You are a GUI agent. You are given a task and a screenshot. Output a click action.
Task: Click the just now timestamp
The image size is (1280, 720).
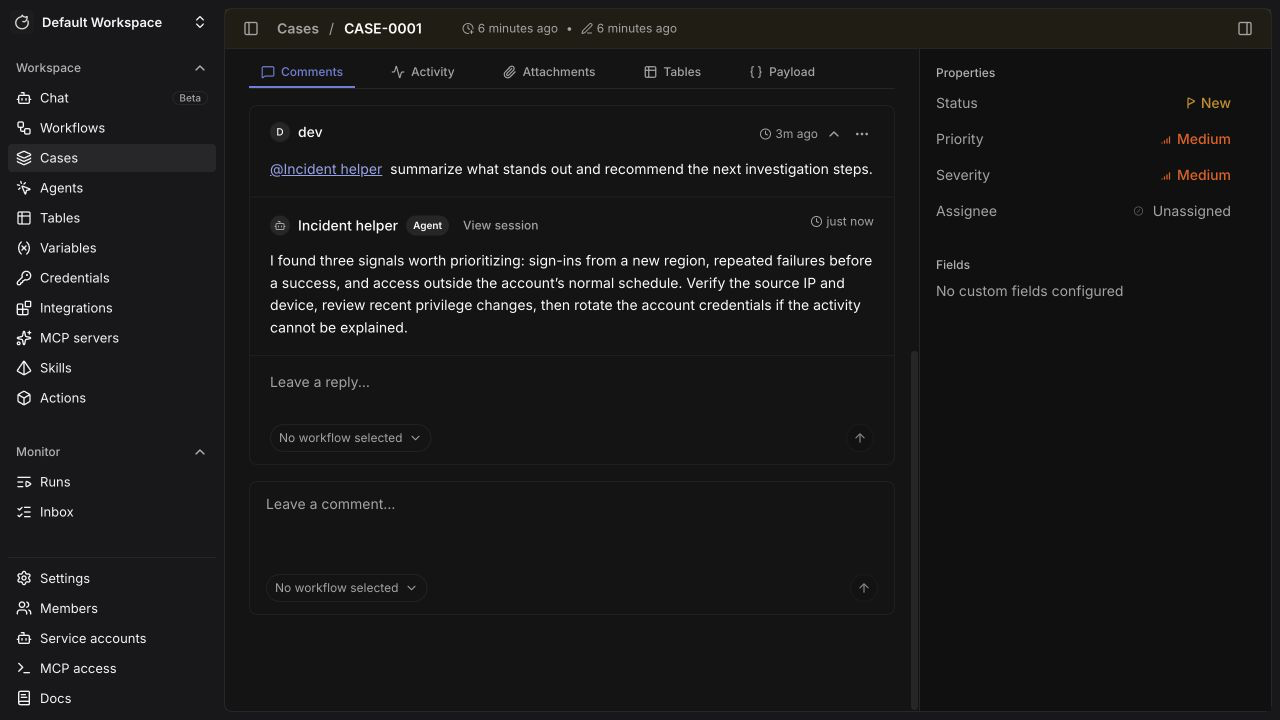tap(842, 222)
